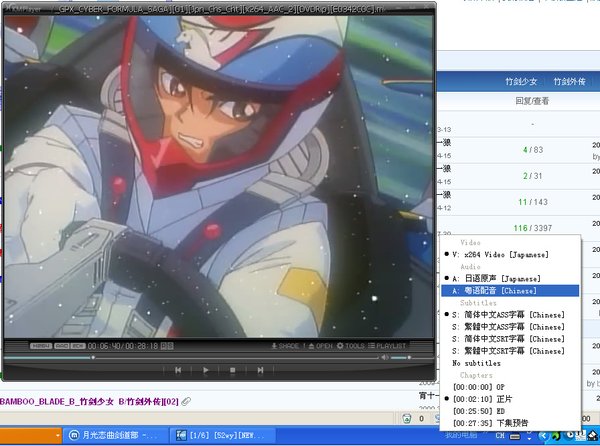Switch to 月光恋曲 taskbar window

click(116, 435)
